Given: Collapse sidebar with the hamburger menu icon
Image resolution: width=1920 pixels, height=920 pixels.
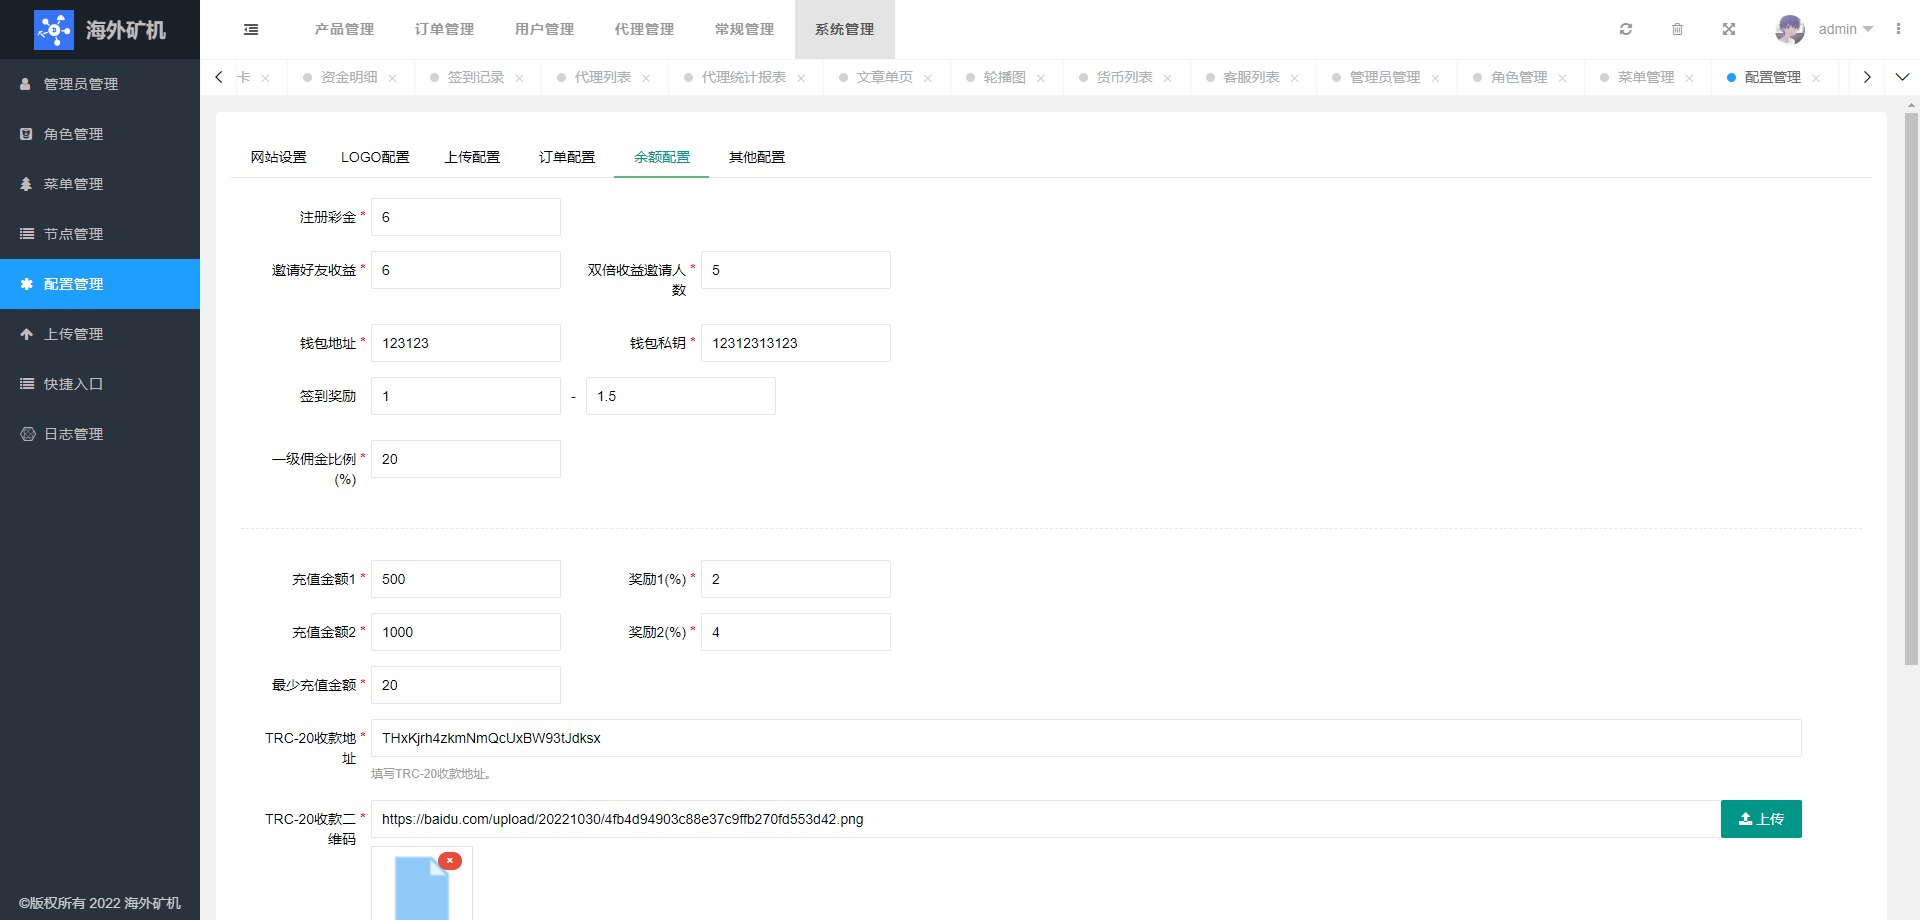Looking at the screenshot, I should tap(251, 29).
